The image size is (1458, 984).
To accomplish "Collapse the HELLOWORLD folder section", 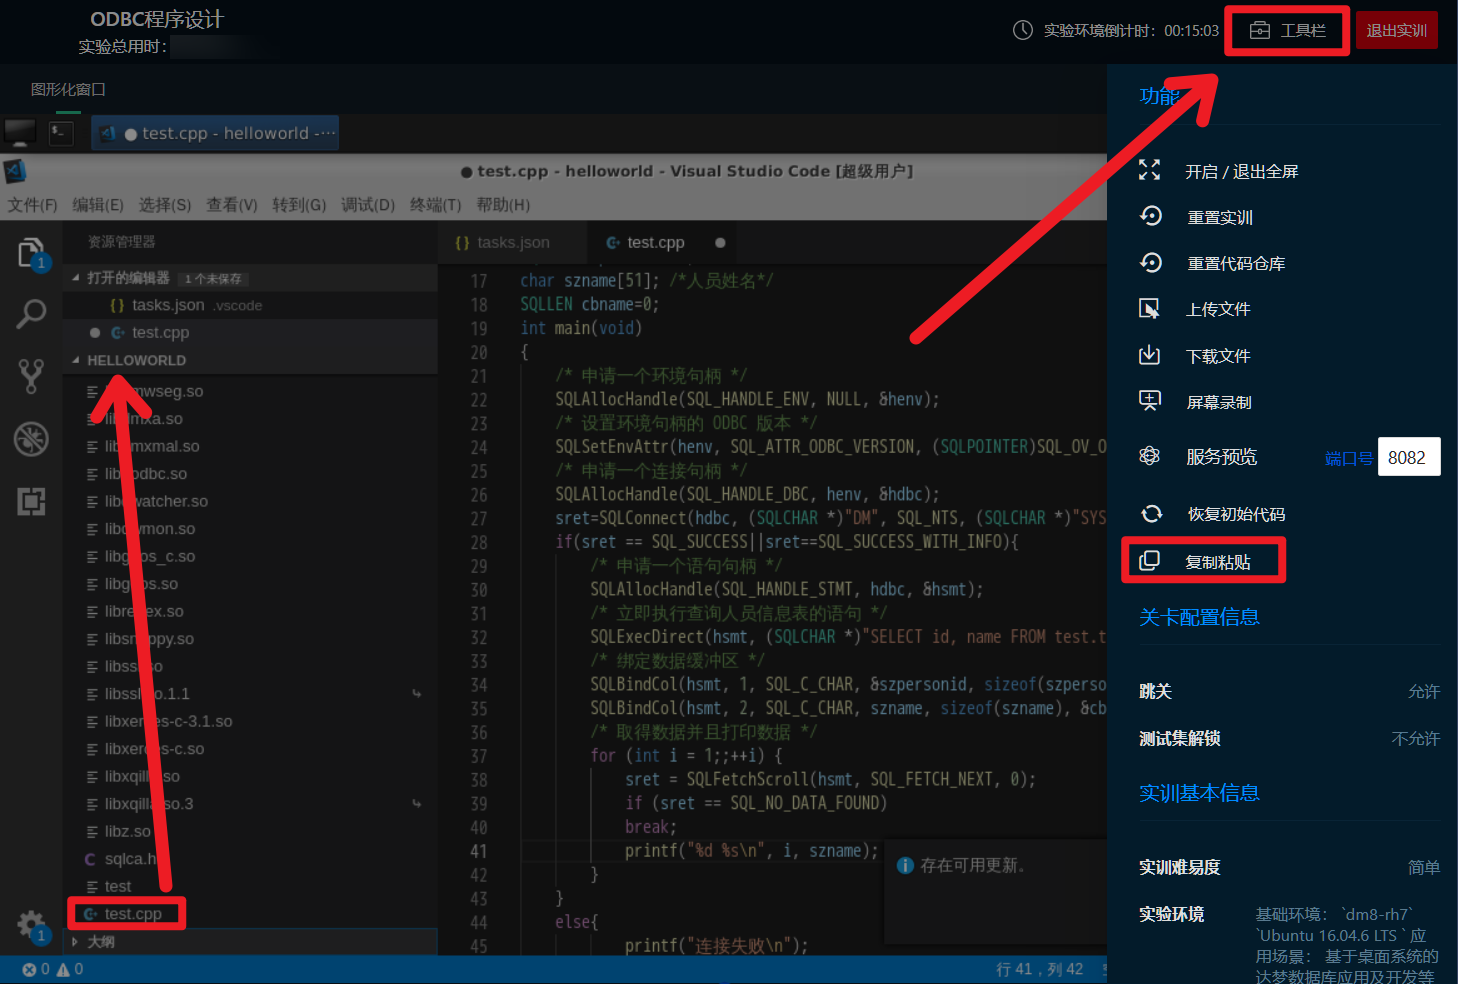I will 76,360.
